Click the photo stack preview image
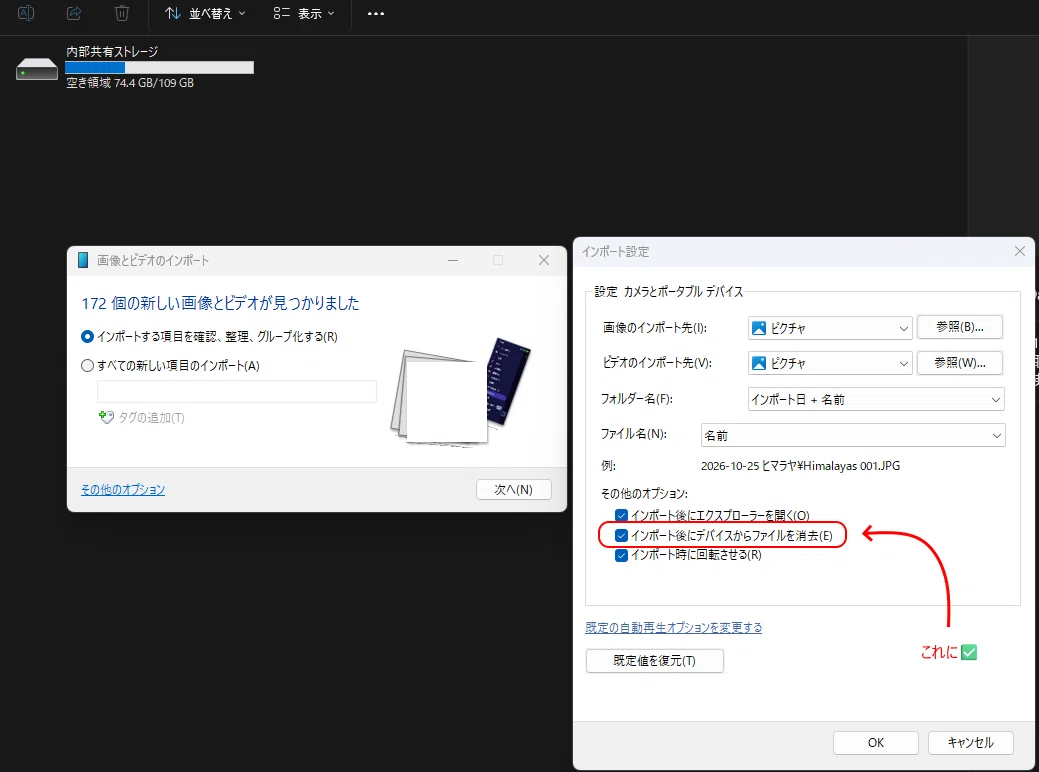The image size is (1039, 772). click(461, 391)
